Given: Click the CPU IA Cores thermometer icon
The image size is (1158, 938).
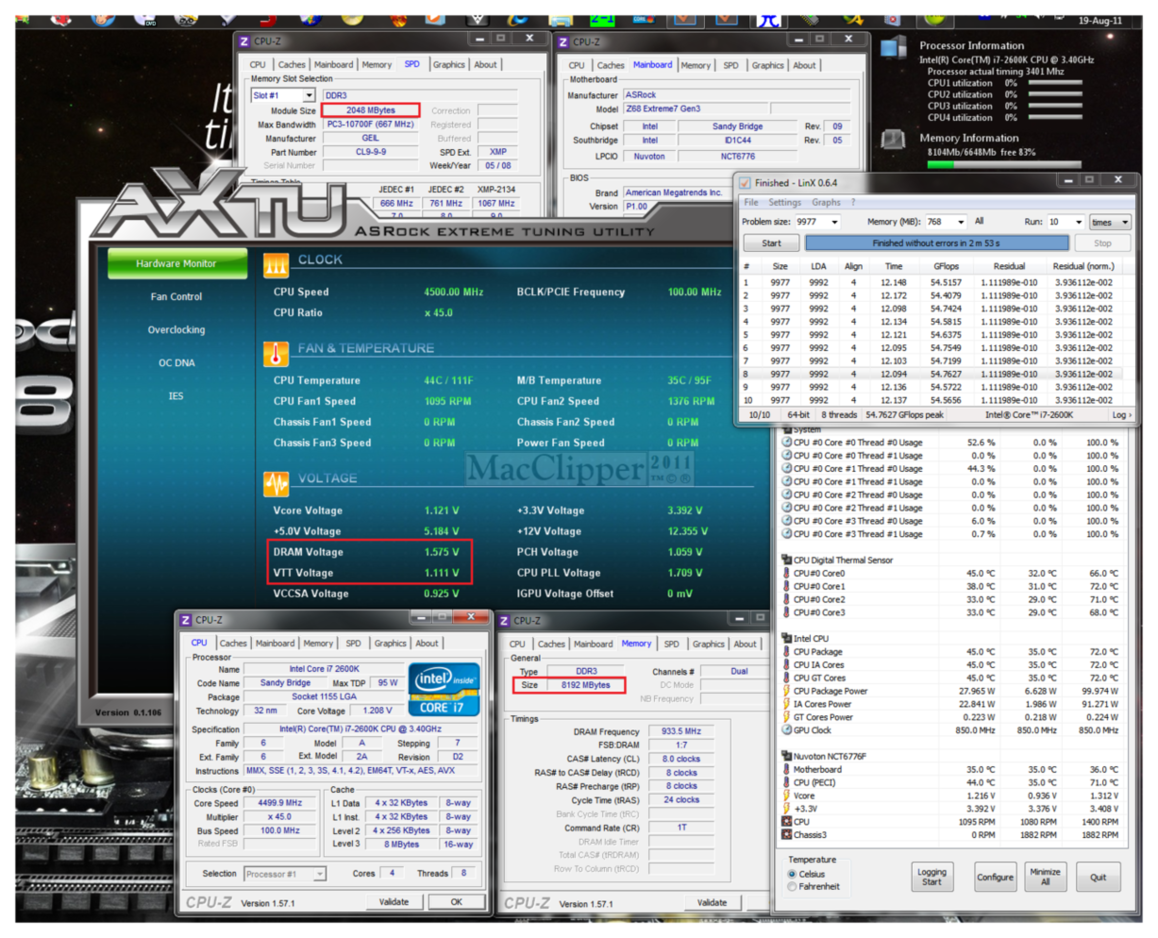Looking at the screenshot, I should (x=787, y=665).
